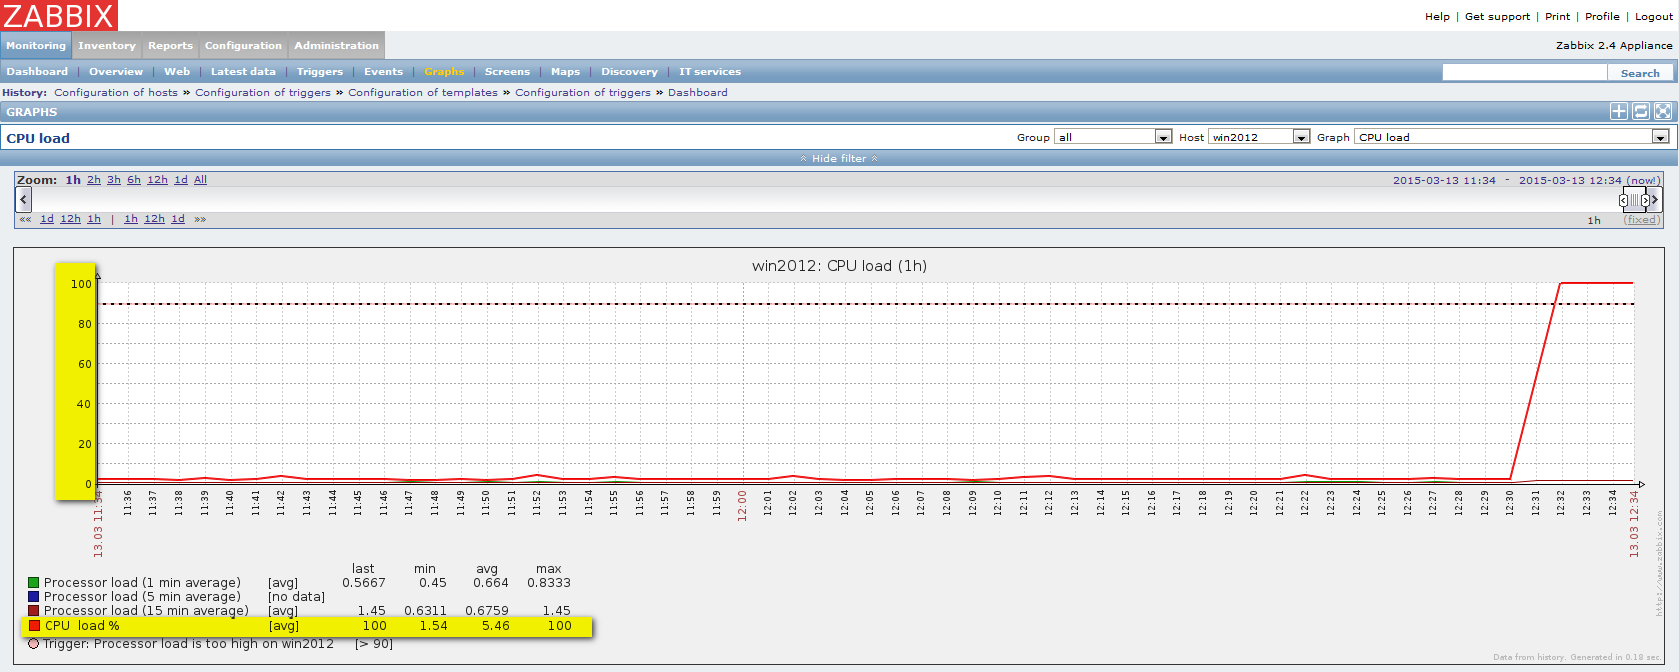Open the Graph dropdown showing CPU load
The height and width of the screenshot is (672, 1679).
tap(1512, 137)
